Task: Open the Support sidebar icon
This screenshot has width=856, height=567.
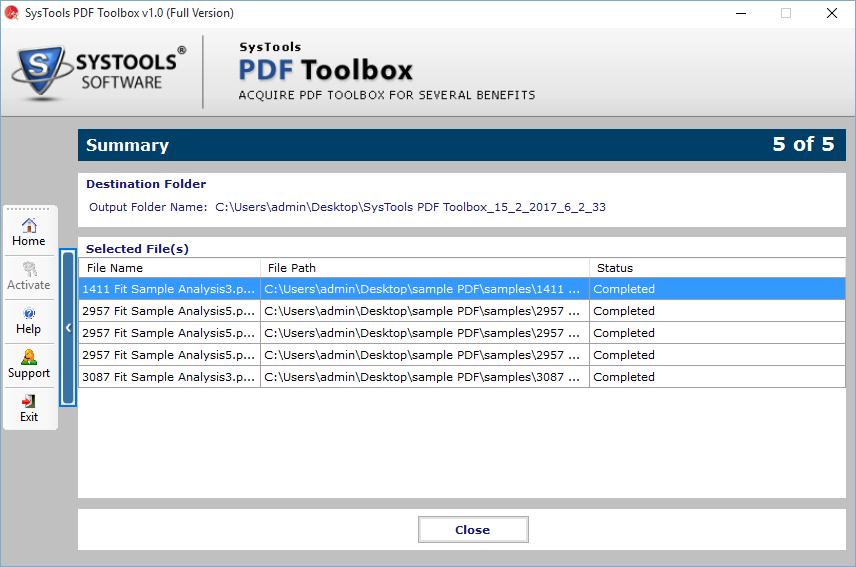Action: tap(29, 365)
